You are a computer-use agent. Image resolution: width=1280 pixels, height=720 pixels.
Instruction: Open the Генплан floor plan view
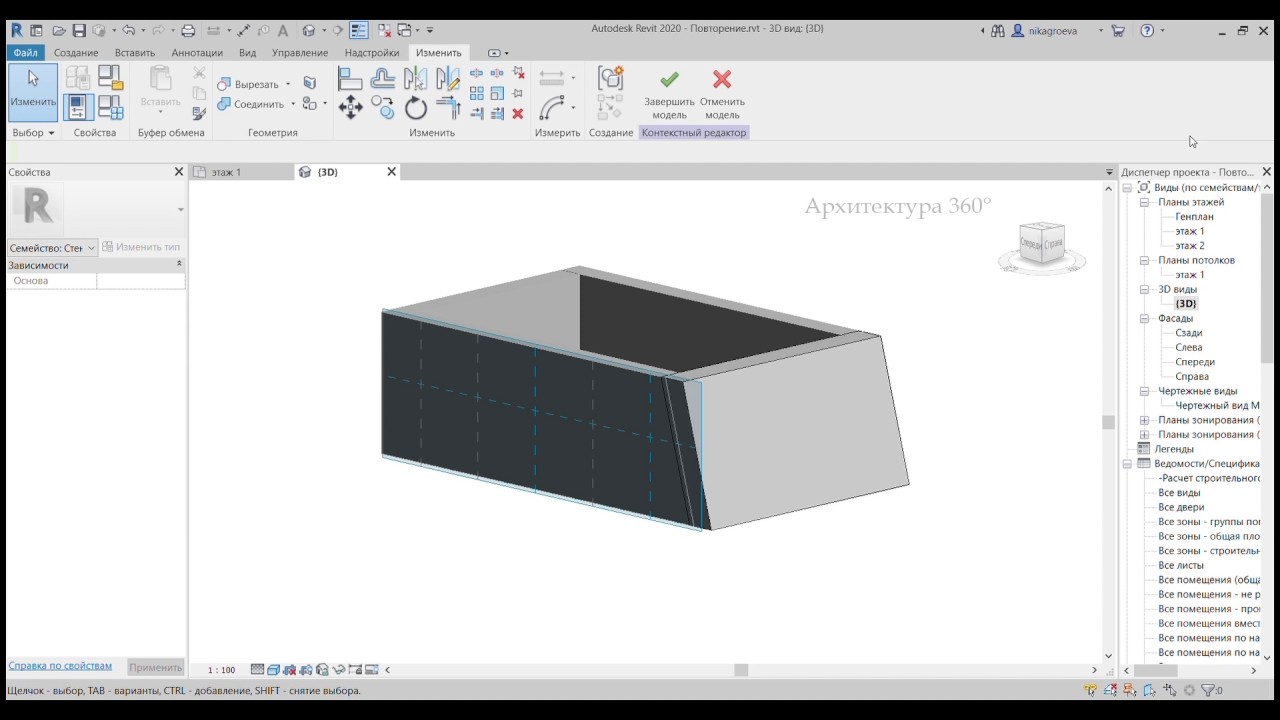(1194, 216)
